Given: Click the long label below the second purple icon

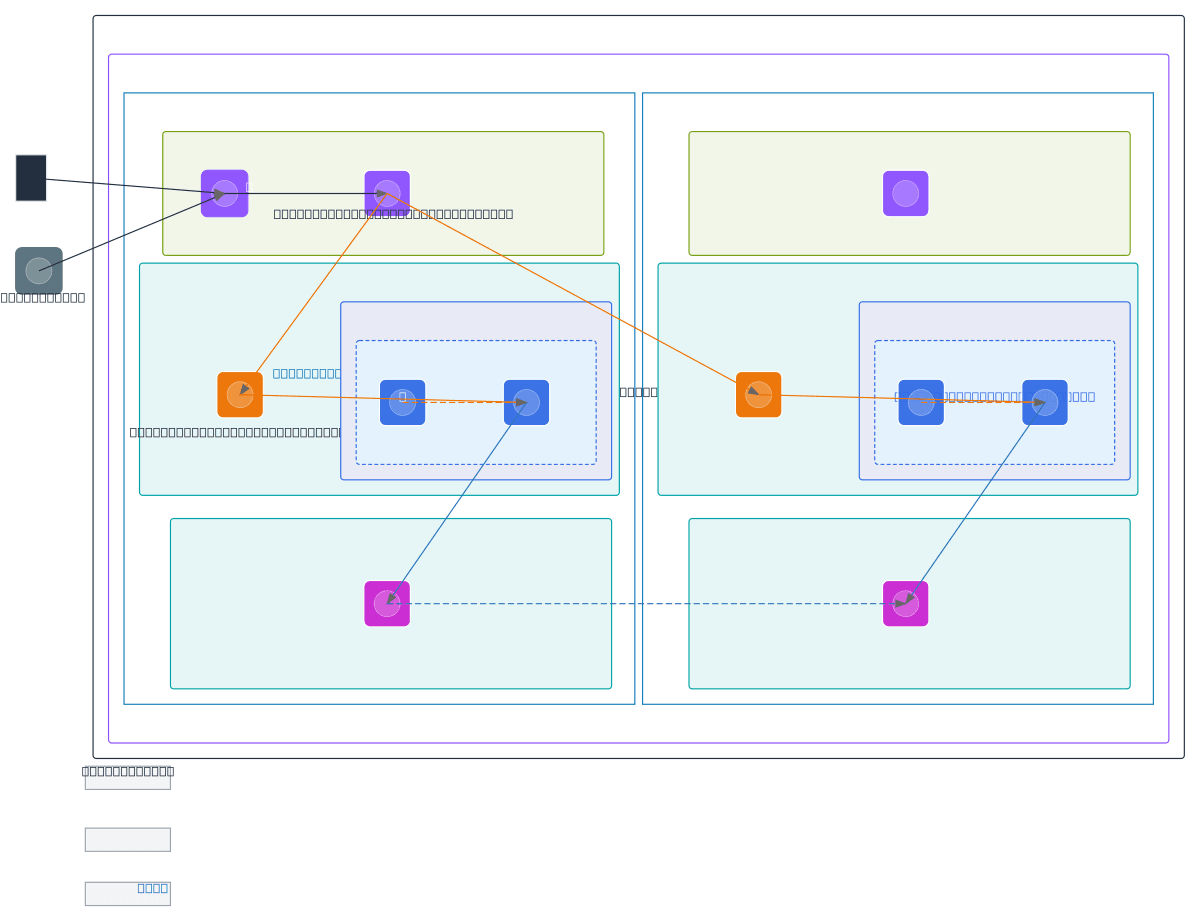Looking at the screenshot, I should 393,214.
